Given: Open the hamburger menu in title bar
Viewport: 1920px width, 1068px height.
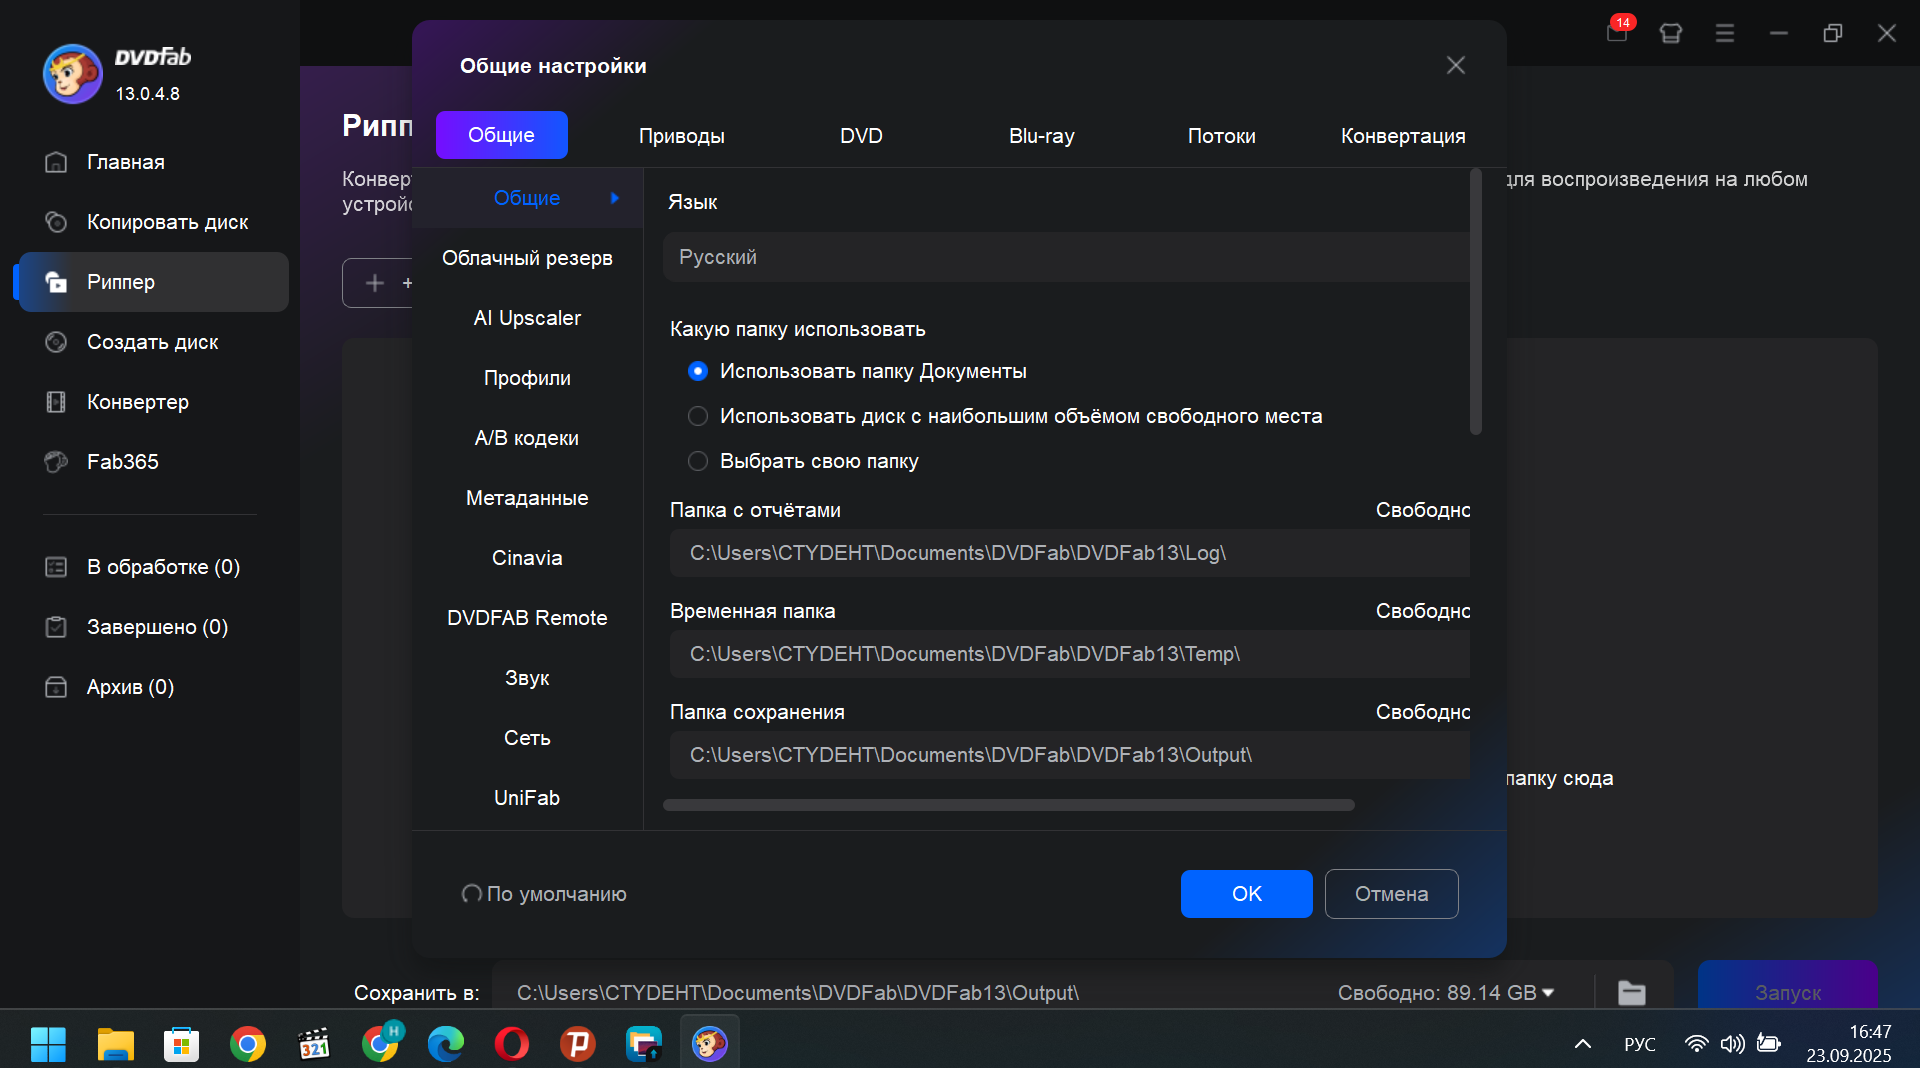Looking at the screenshot, I should point(1725,33).
